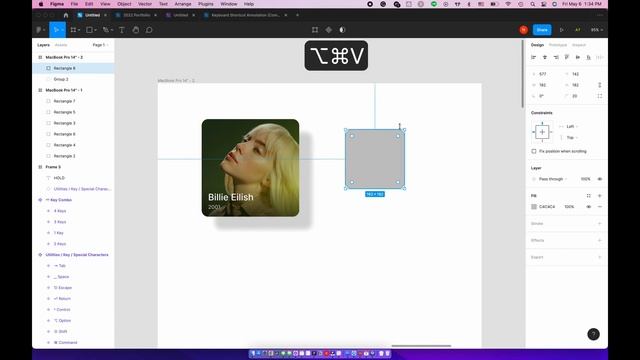
Task: Add a stroke with plus icon
Action: click(600, 224)
